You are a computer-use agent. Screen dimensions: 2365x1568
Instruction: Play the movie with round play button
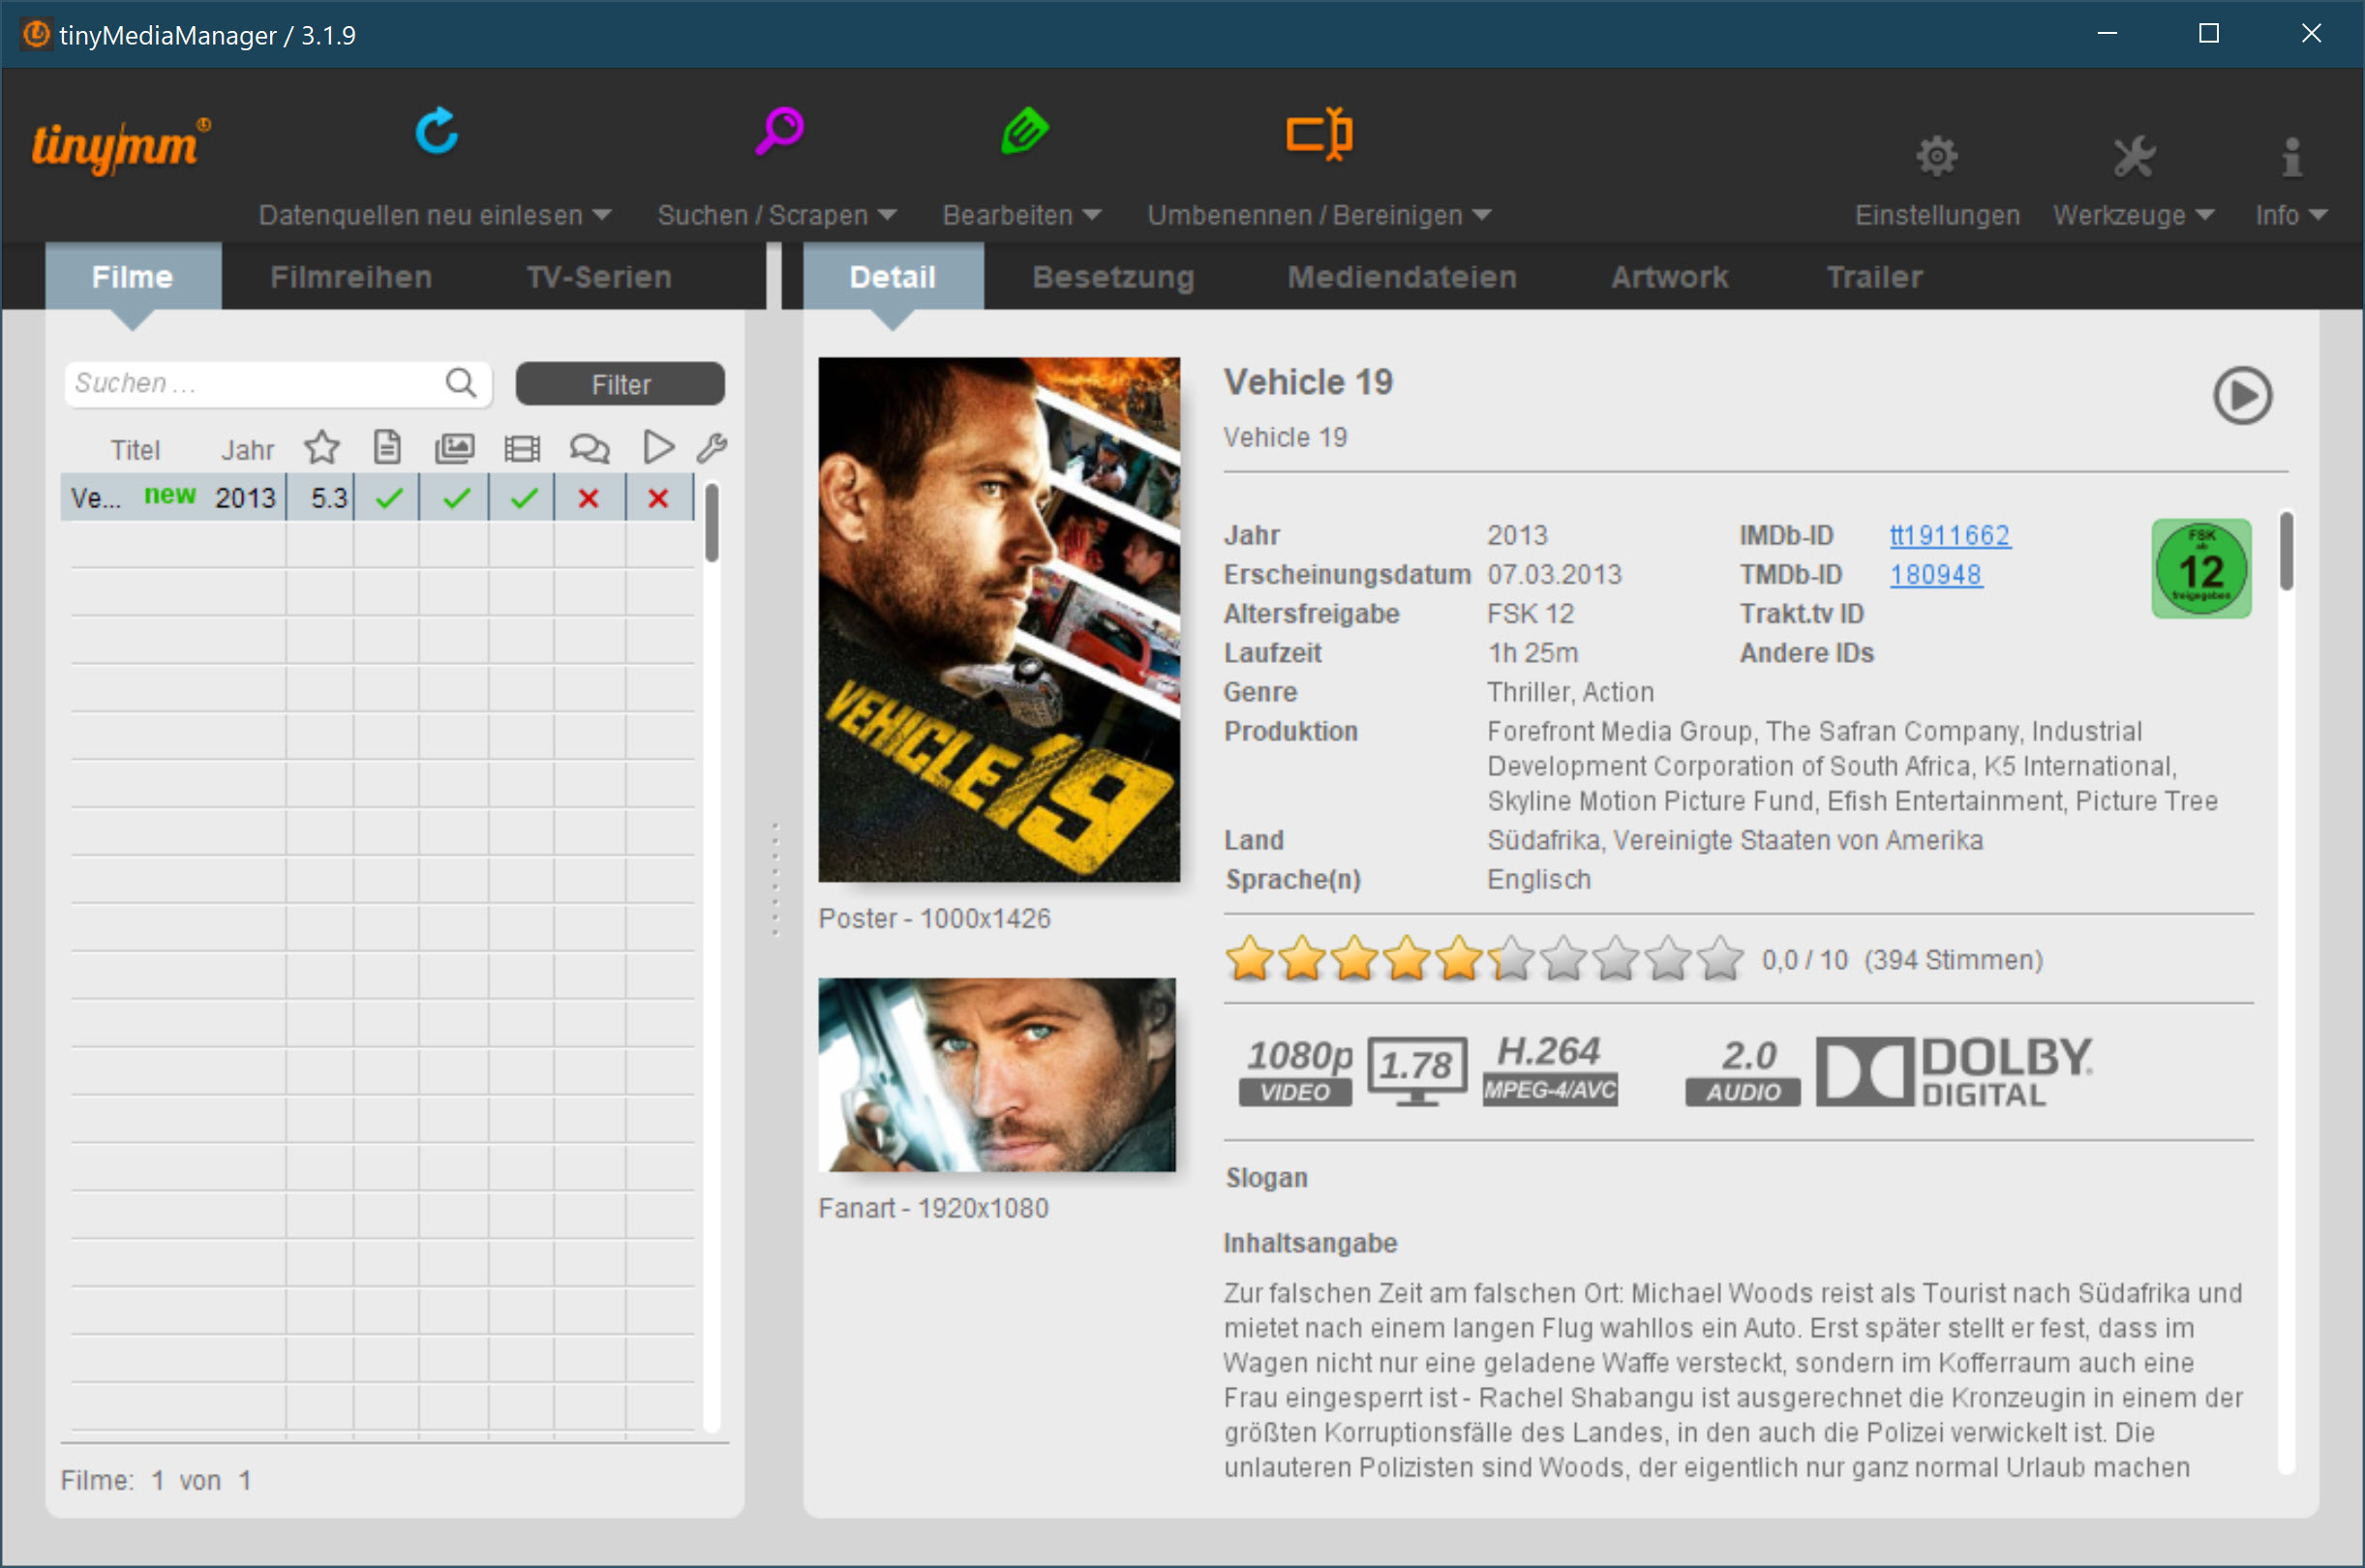click(2241, 396)
